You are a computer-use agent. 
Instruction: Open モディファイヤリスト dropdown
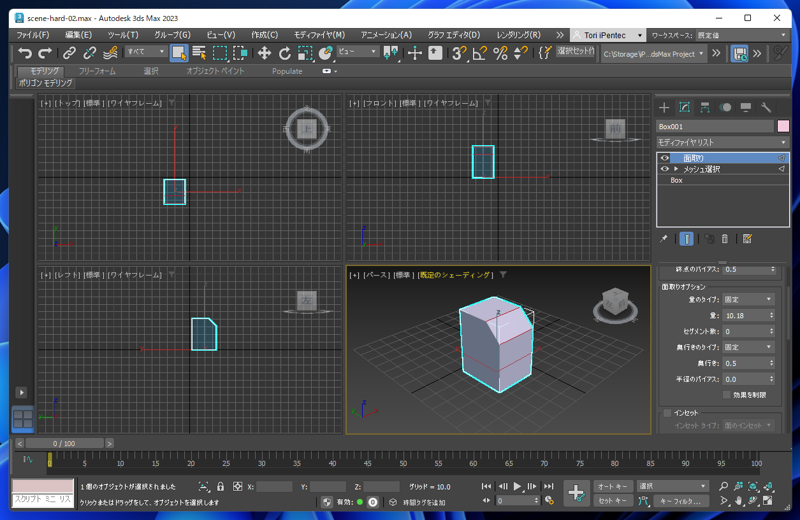(x=722, y=142)
